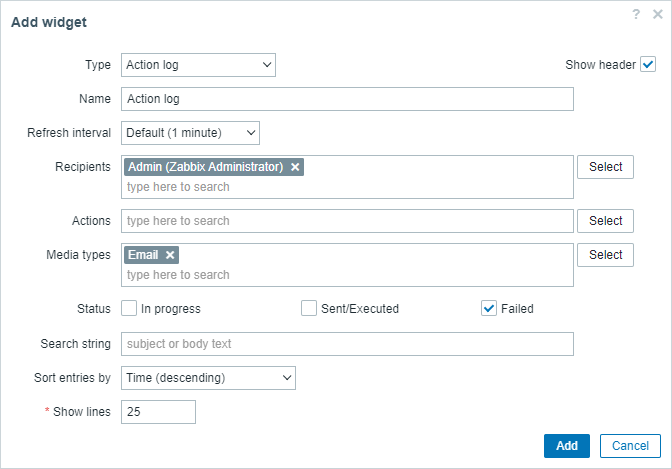Enable the In progress status checkbox

[x=129, y=308]
